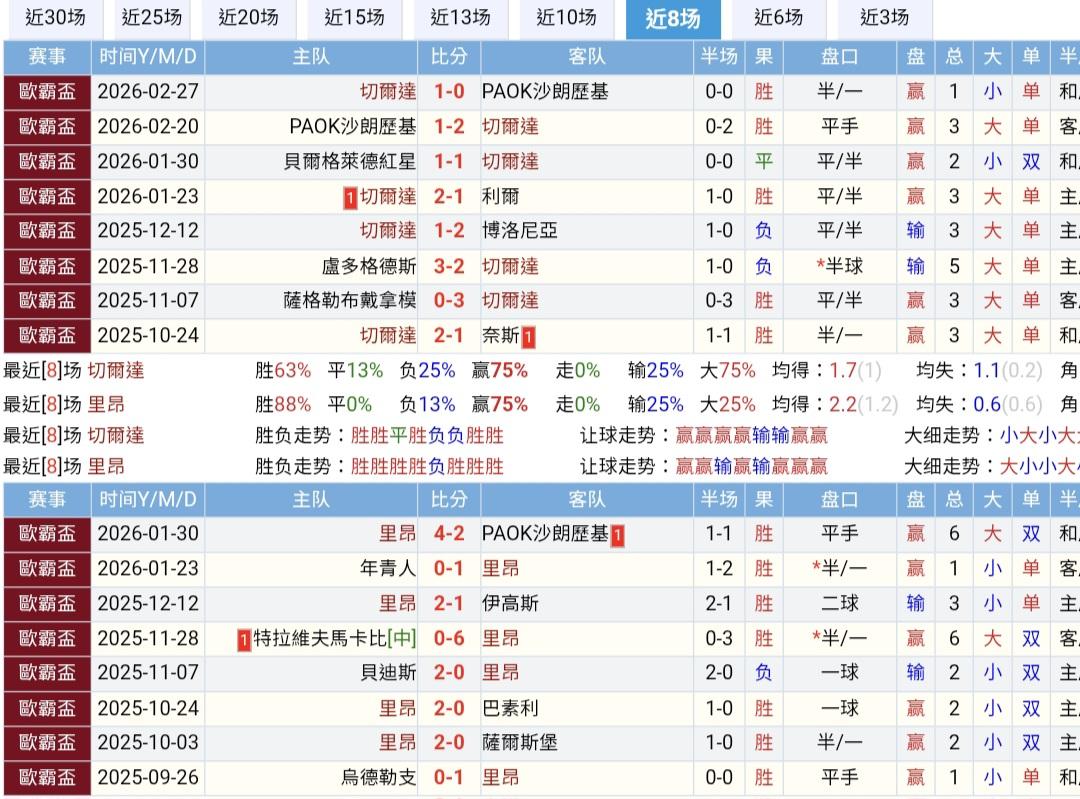Click 大75% stat for 切爾達
The height and width of the screenshot is (799, 1080).
tap(727, 371)
